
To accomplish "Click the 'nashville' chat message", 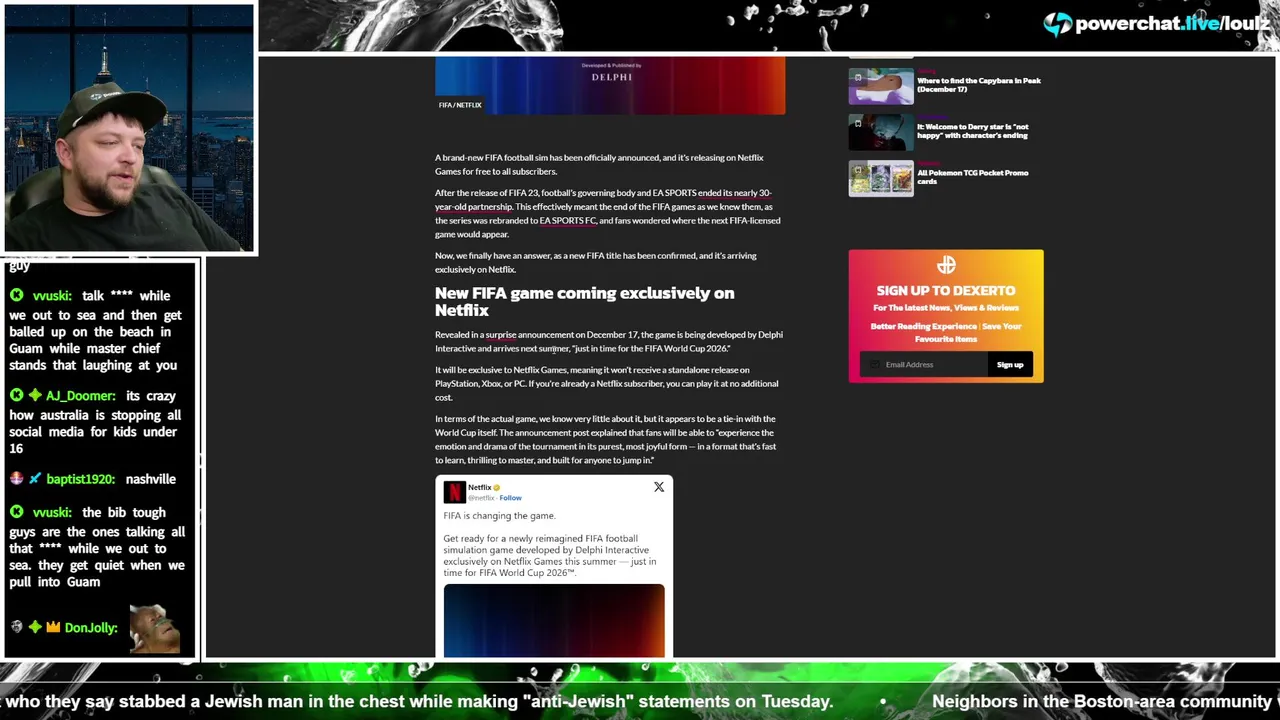I will click(150, 479).
